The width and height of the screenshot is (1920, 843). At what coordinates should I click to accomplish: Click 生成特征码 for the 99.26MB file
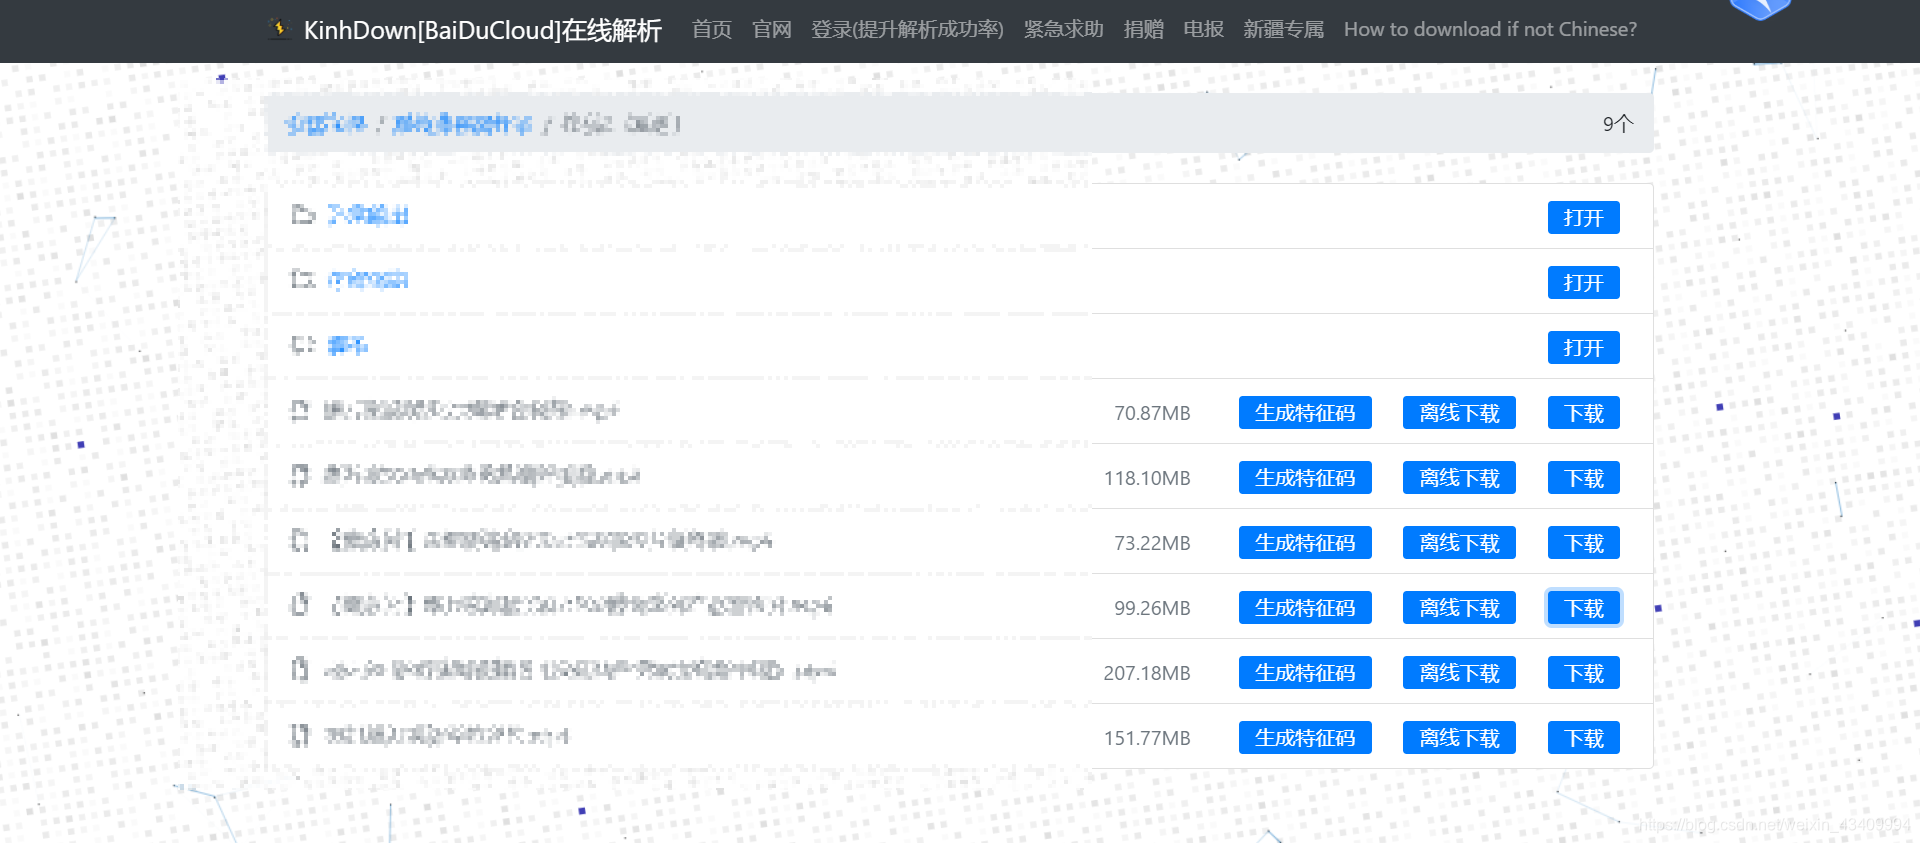tap(1305, 608)
